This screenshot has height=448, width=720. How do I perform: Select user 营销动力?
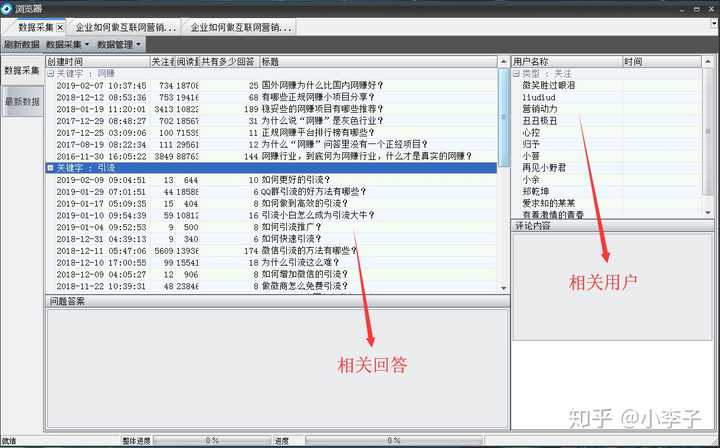coord(540,109)
